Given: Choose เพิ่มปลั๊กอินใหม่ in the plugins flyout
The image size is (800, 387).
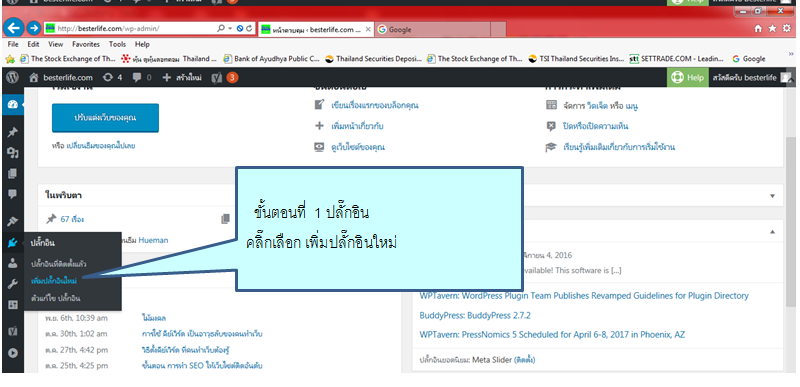Looking at the screenshot, I should [54, 281].
